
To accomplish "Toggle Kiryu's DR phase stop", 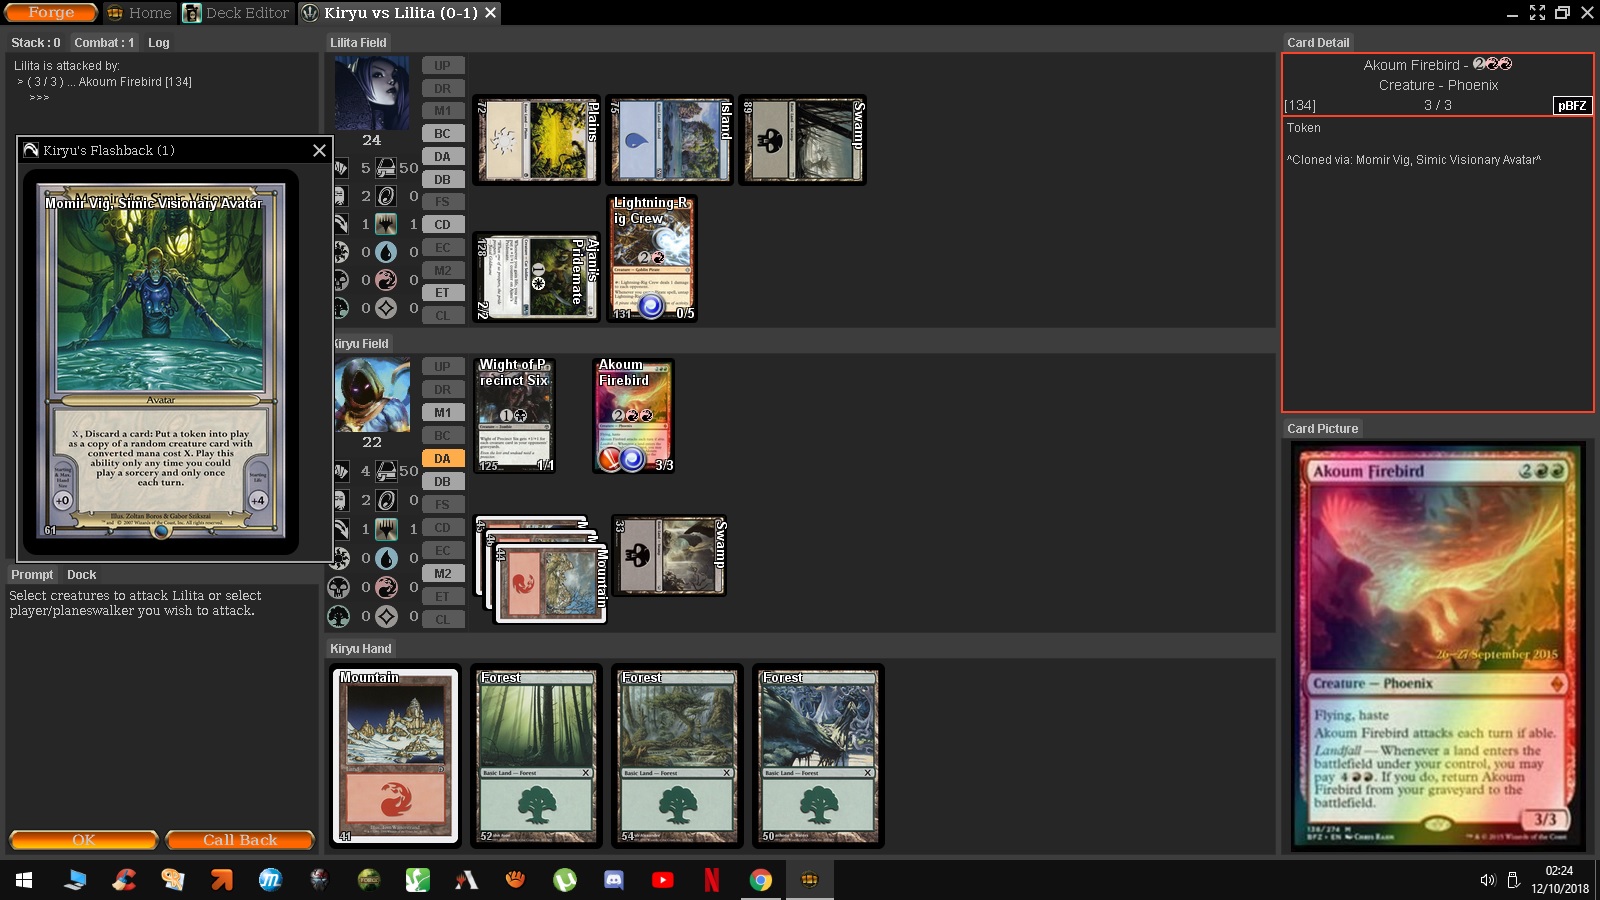I will click(442, 390).
